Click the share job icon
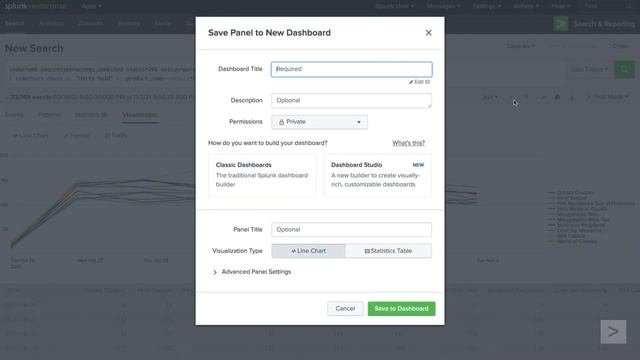640x360 pixels. (x=543, y=97)
